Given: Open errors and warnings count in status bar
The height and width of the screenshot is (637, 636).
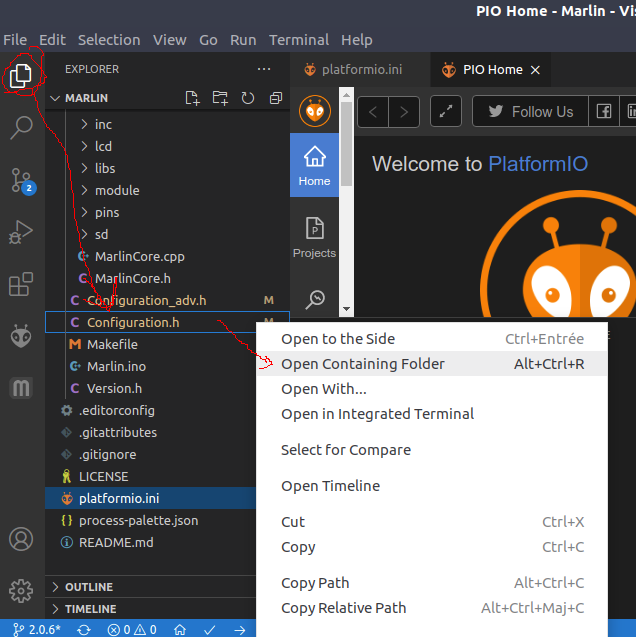Looking at the screenshot, I should pos(132,630).
